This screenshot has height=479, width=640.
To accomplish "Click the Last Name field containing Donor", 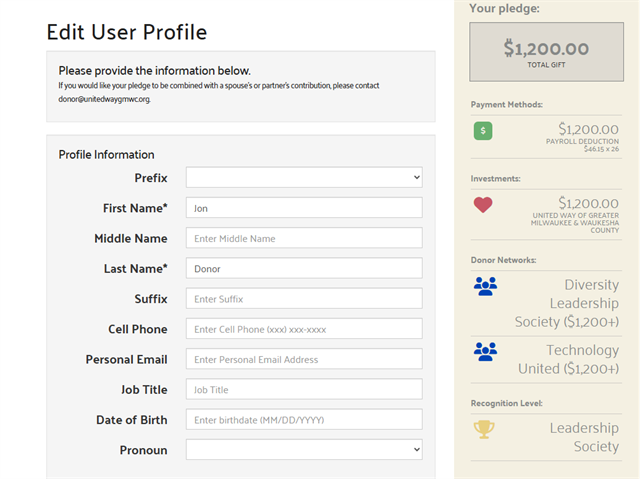I will coord(304,268).
